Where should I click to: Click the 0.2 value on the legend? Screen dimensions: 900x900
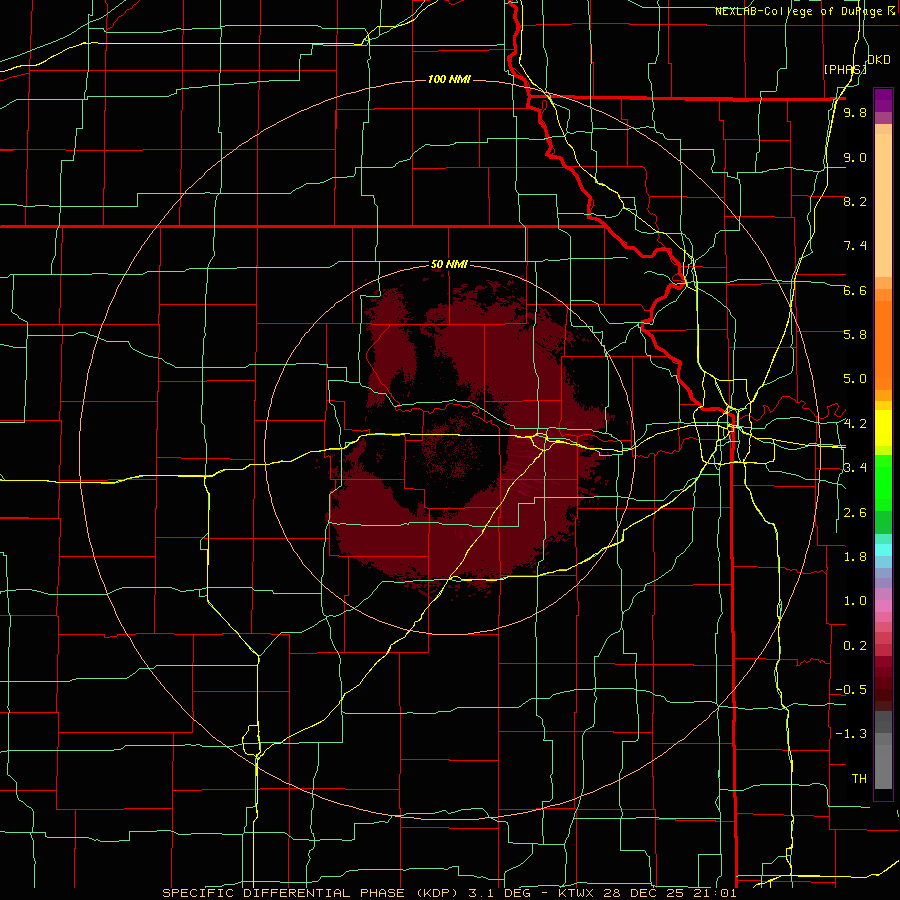tap(855, 646)
